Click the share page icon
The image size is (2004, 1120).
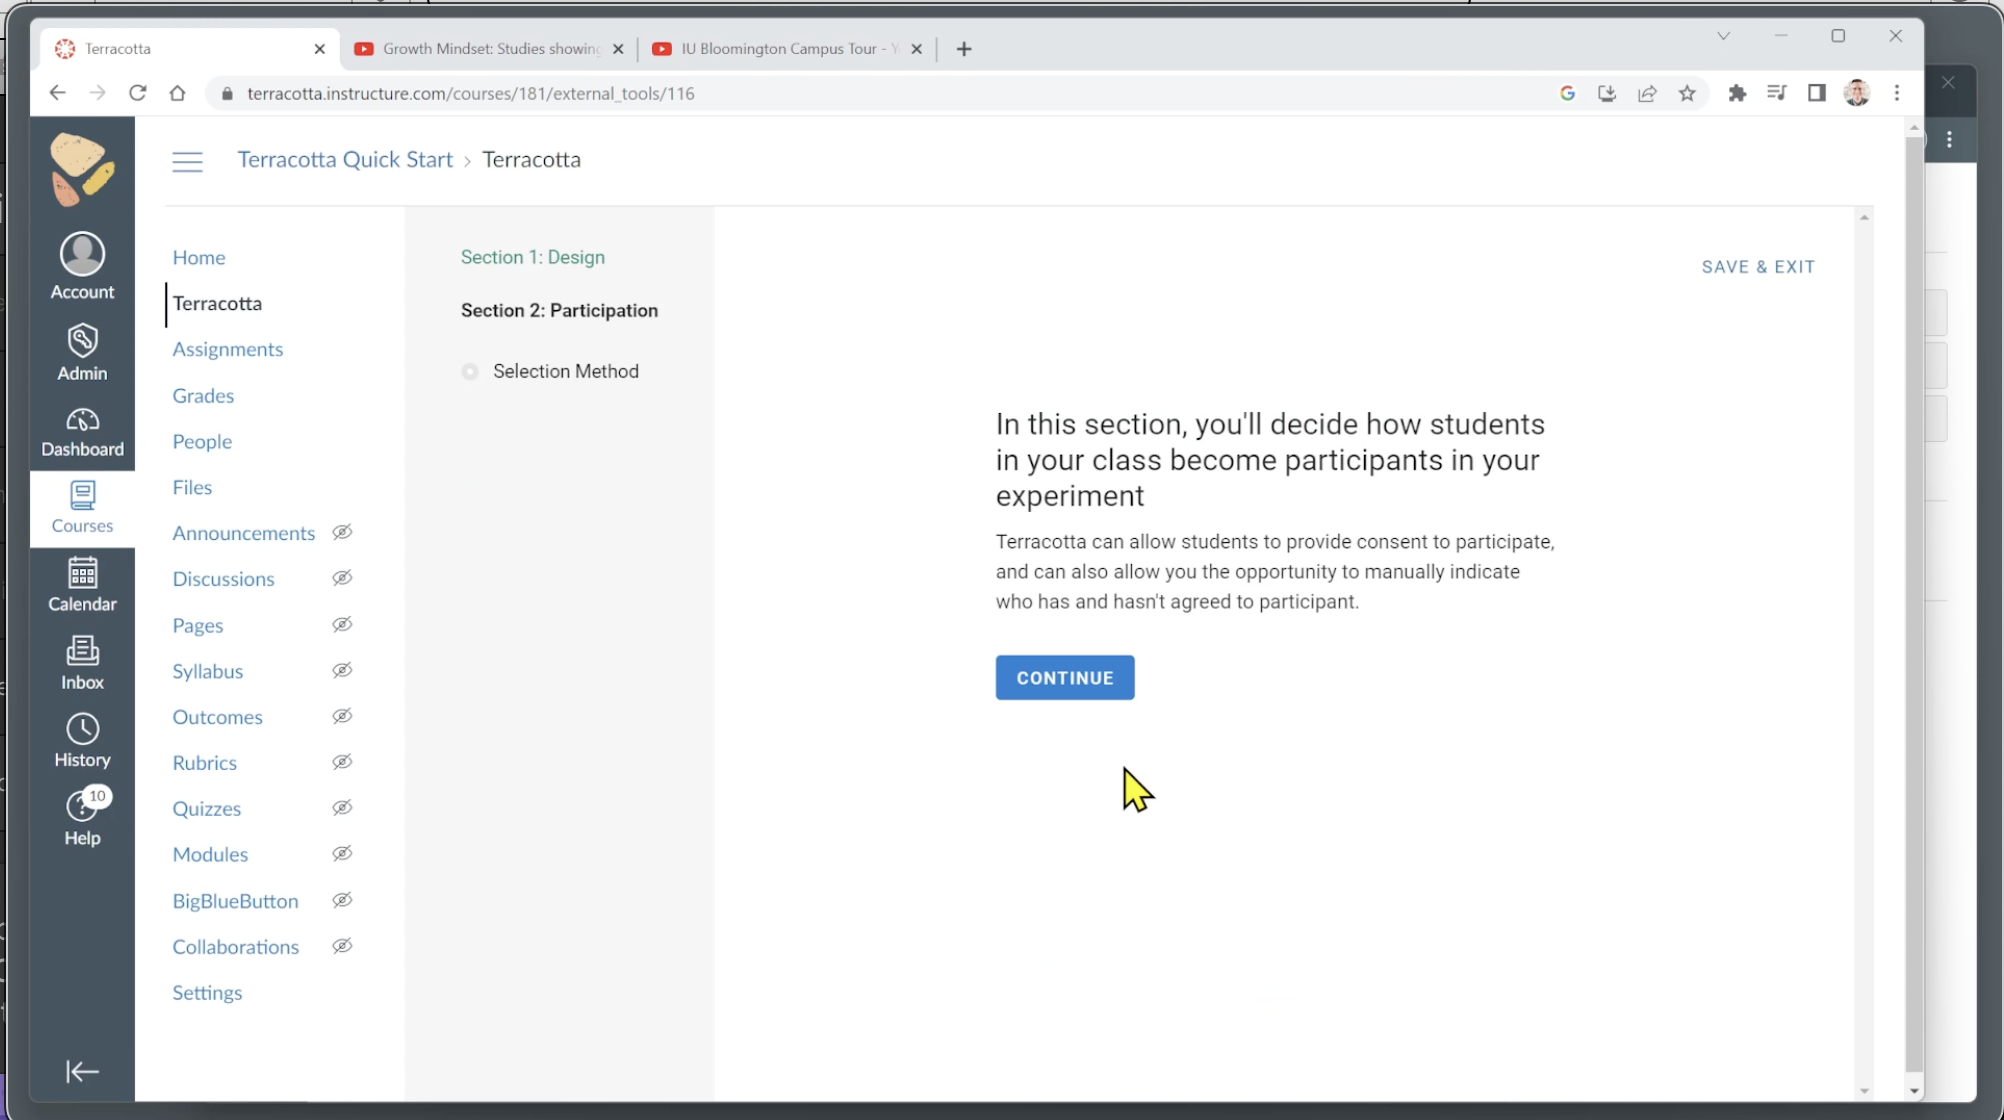pos(1647,93)
